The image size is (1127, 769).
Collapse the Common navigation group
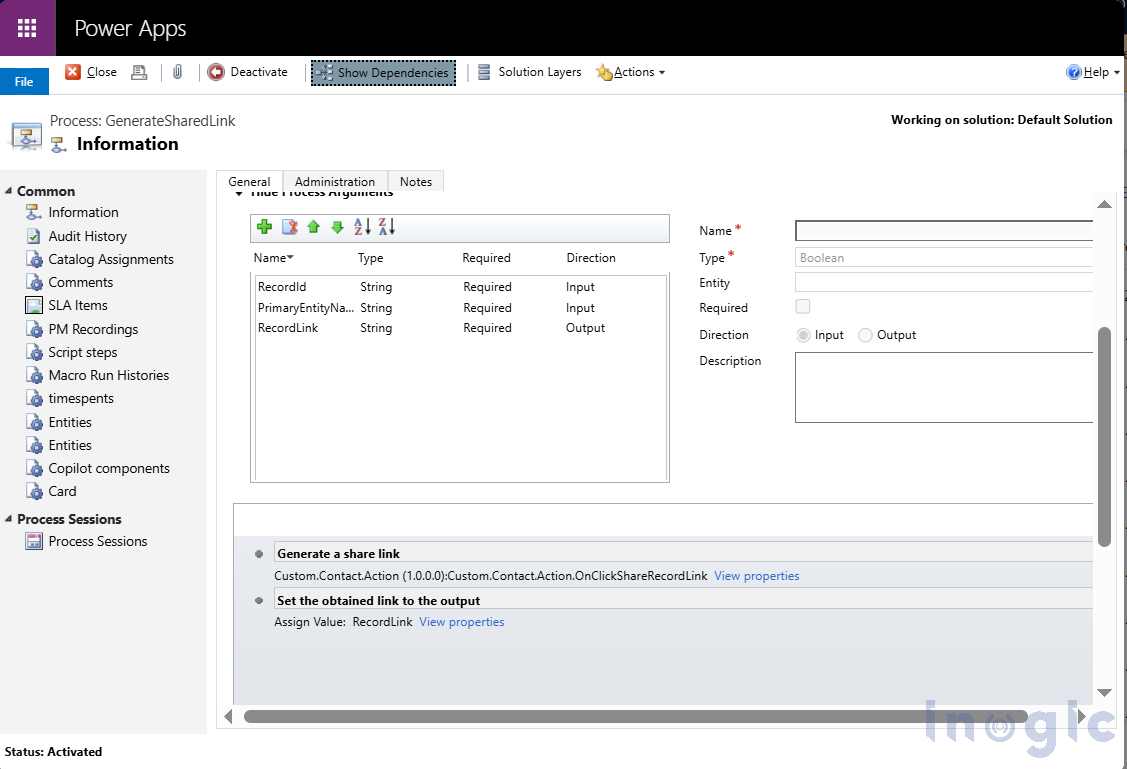pos(9,190)
